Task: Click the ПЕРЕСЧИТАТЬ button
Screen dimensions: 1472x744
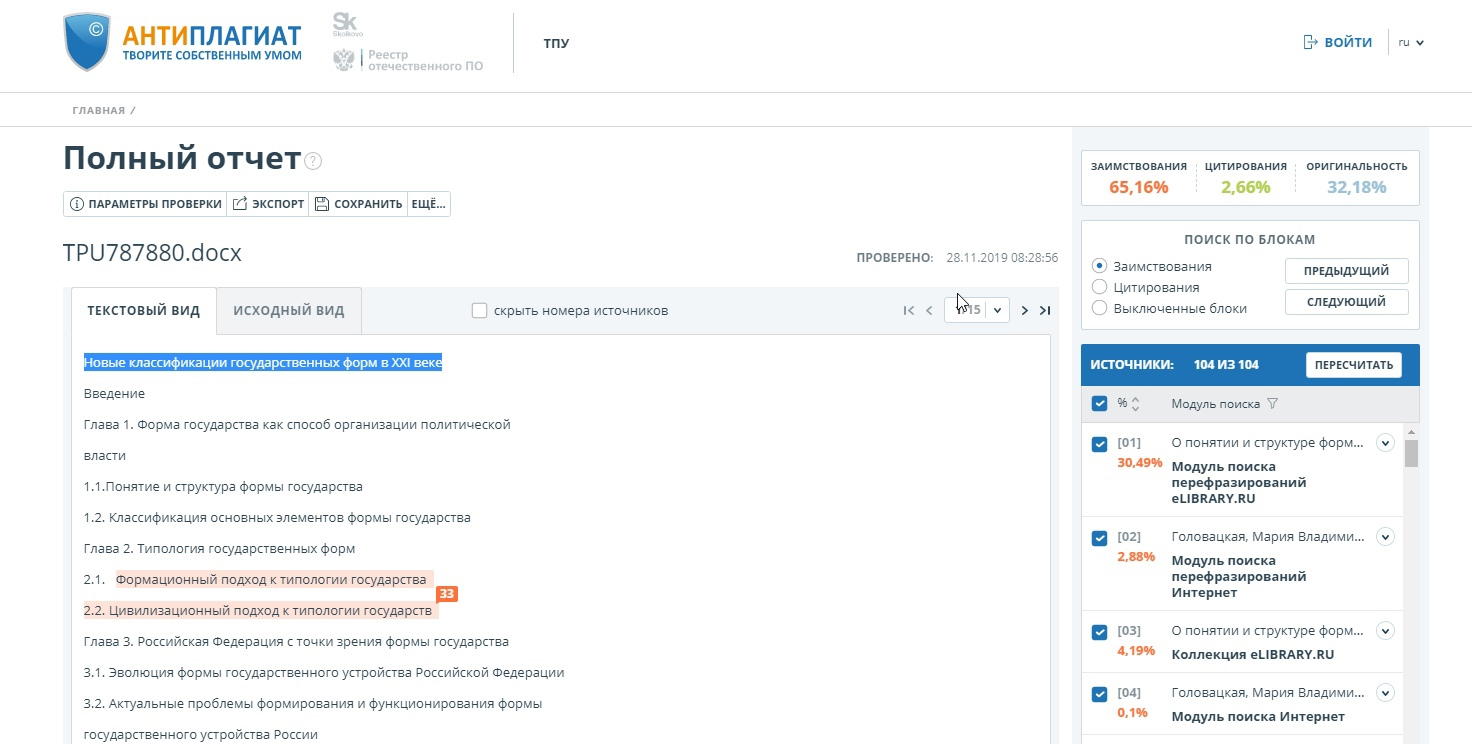Action: tap(1353, 365)
